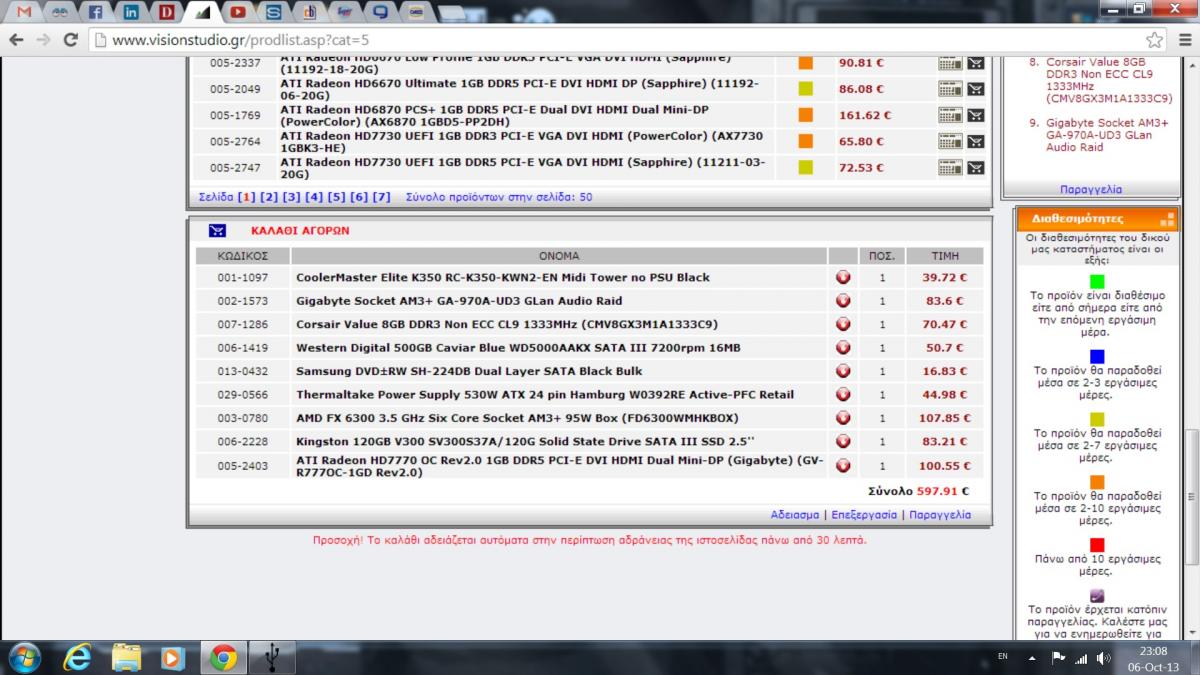Open Windows Start menu

pos(24,657)
